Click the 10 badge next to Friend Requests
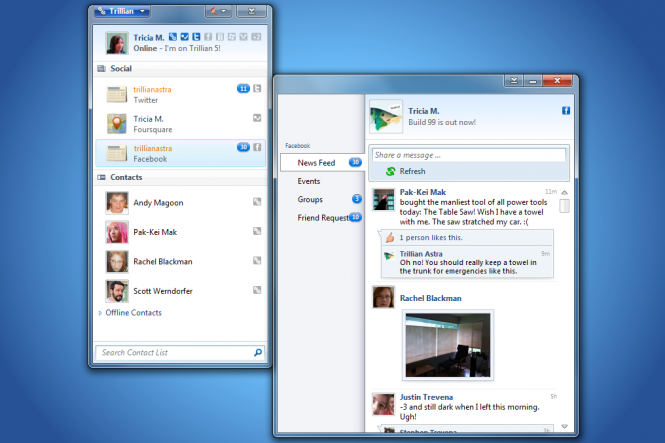This screenshot has height=443, width=665. pos(355,217)
